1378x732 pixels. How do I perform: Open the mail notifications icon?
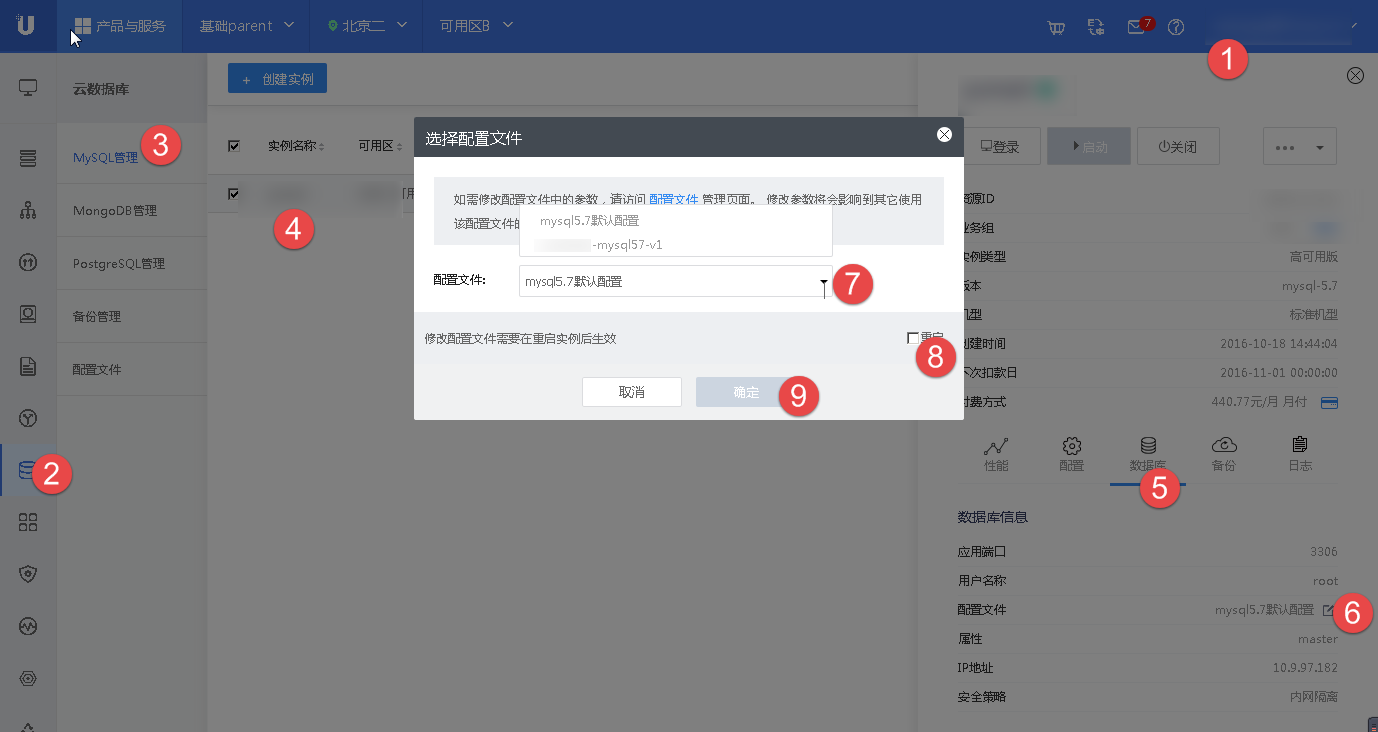1135,27
